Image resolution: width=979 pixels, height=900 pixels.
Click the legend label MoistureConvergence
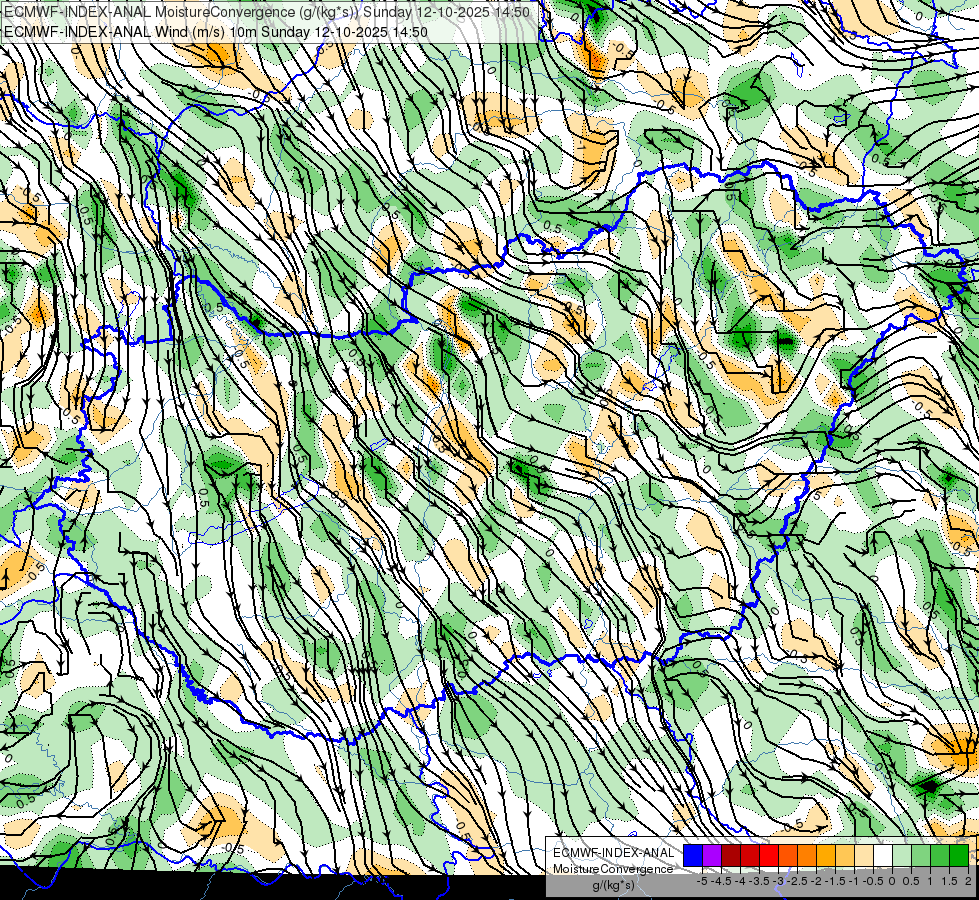613,869
